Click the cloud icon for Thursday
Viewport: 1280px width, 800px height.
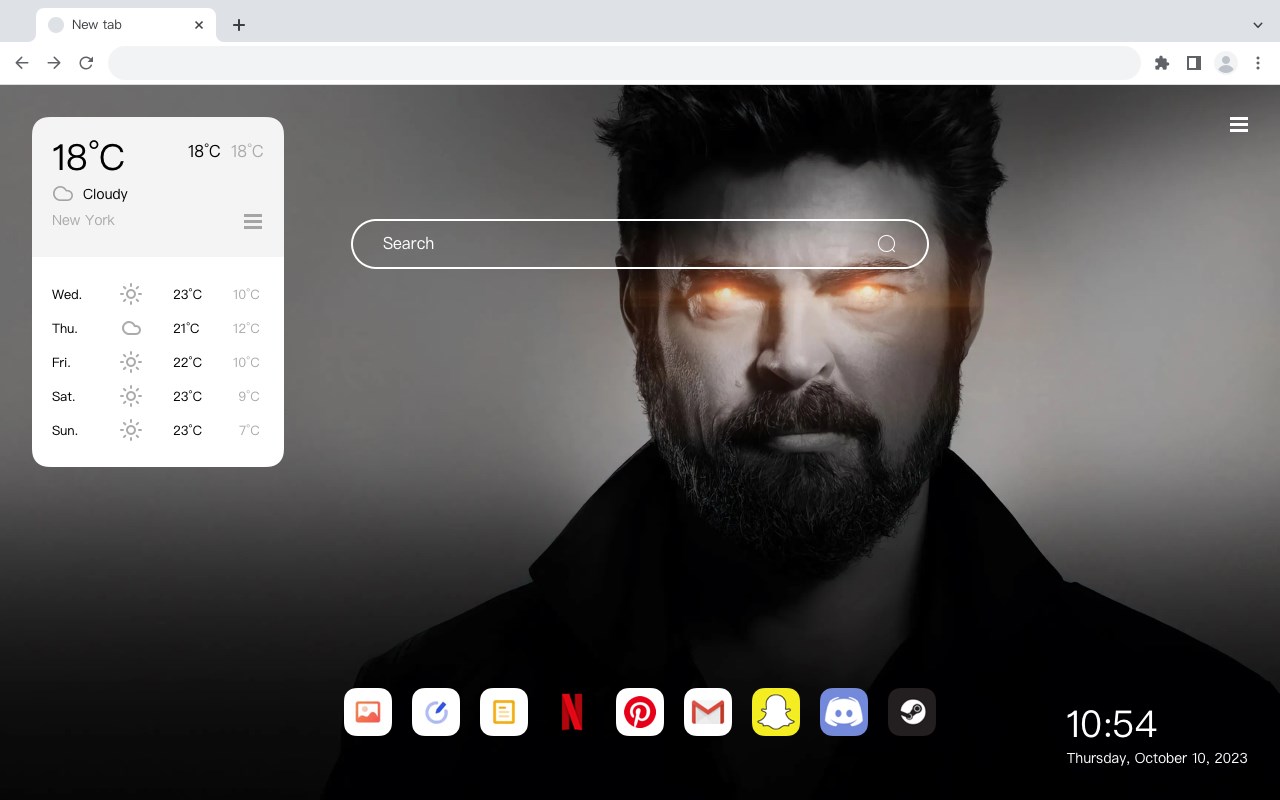(131, 328)
